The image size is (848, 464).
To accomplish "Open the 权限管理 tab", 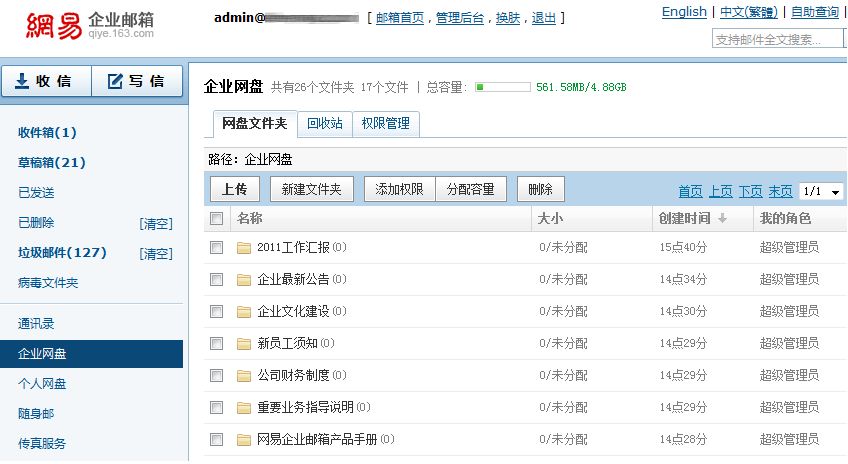I will click(x=386, y=124).
